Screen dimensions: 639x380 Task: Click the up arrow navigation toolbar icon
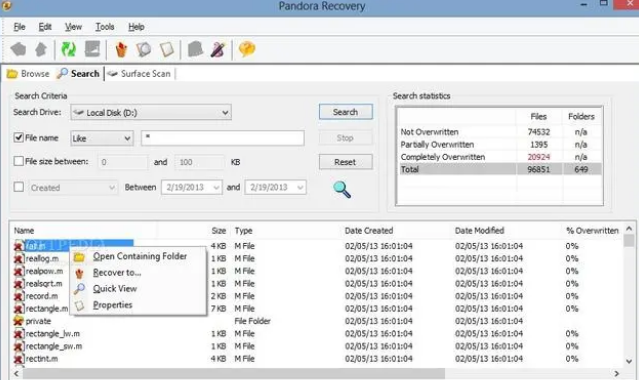(x=41, y=49)
